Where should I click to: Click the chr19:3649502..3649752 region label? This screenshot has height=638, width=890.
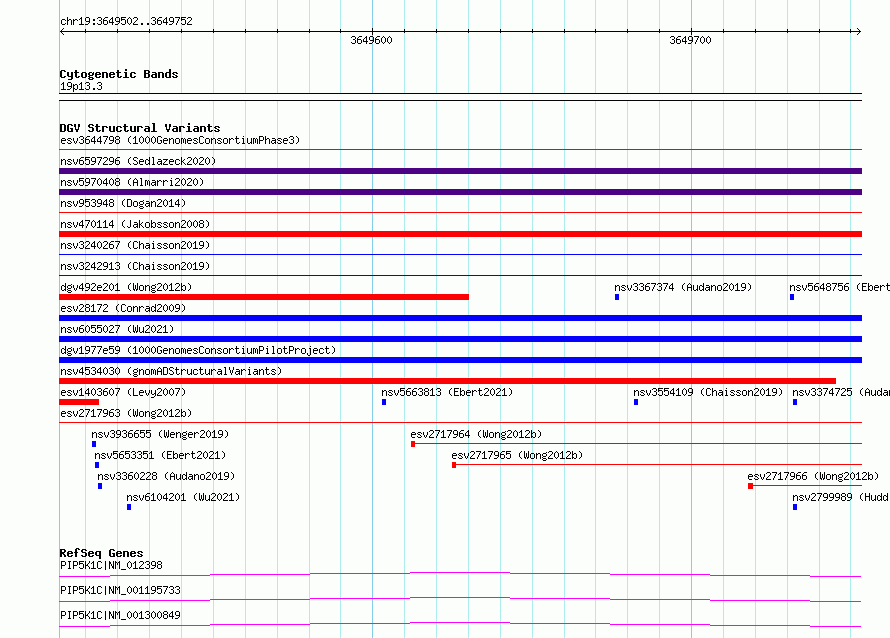pyautogui.click(x=126, y=21)
